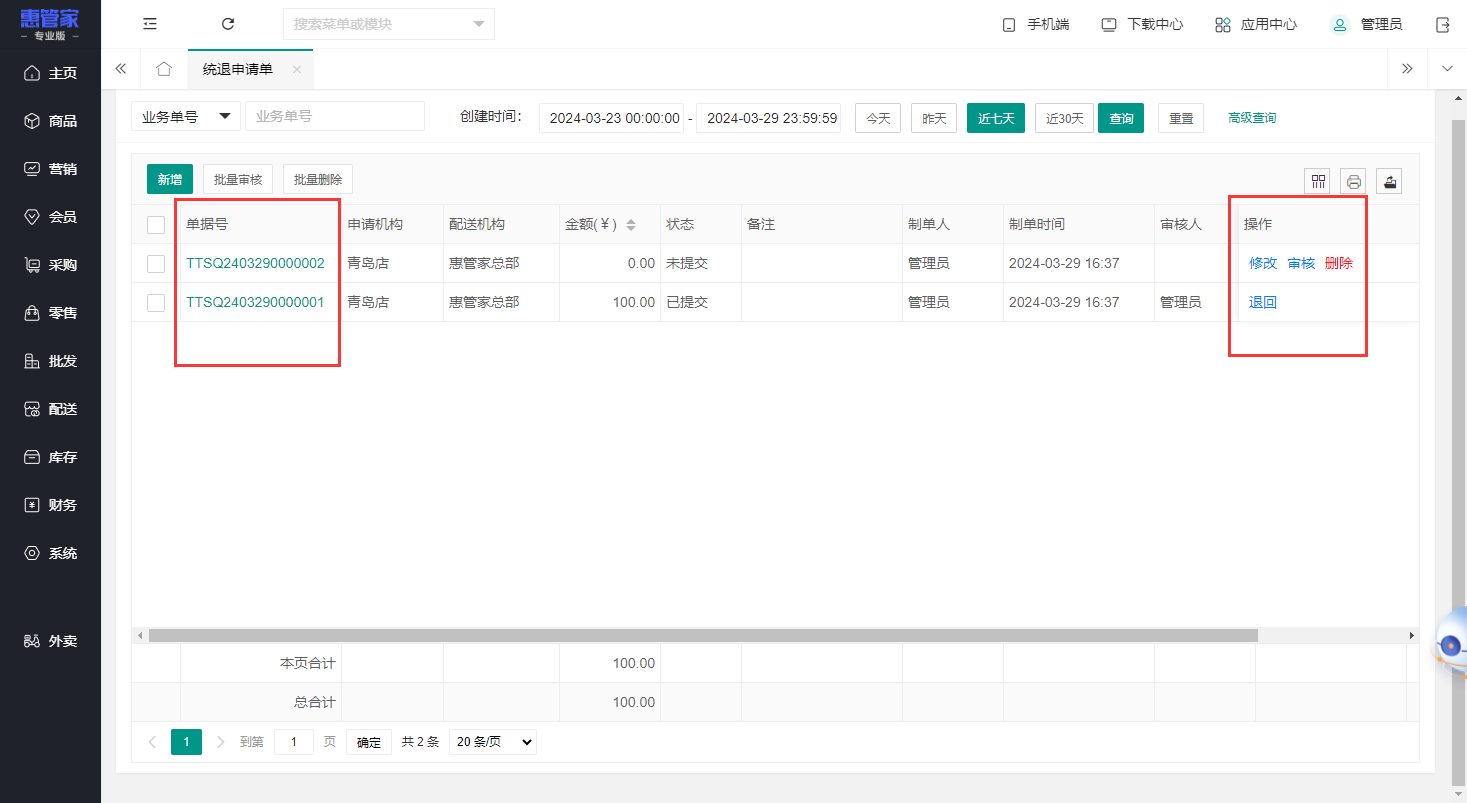
Task: Click the logout icon at top right
Action: click(1443, 25)
